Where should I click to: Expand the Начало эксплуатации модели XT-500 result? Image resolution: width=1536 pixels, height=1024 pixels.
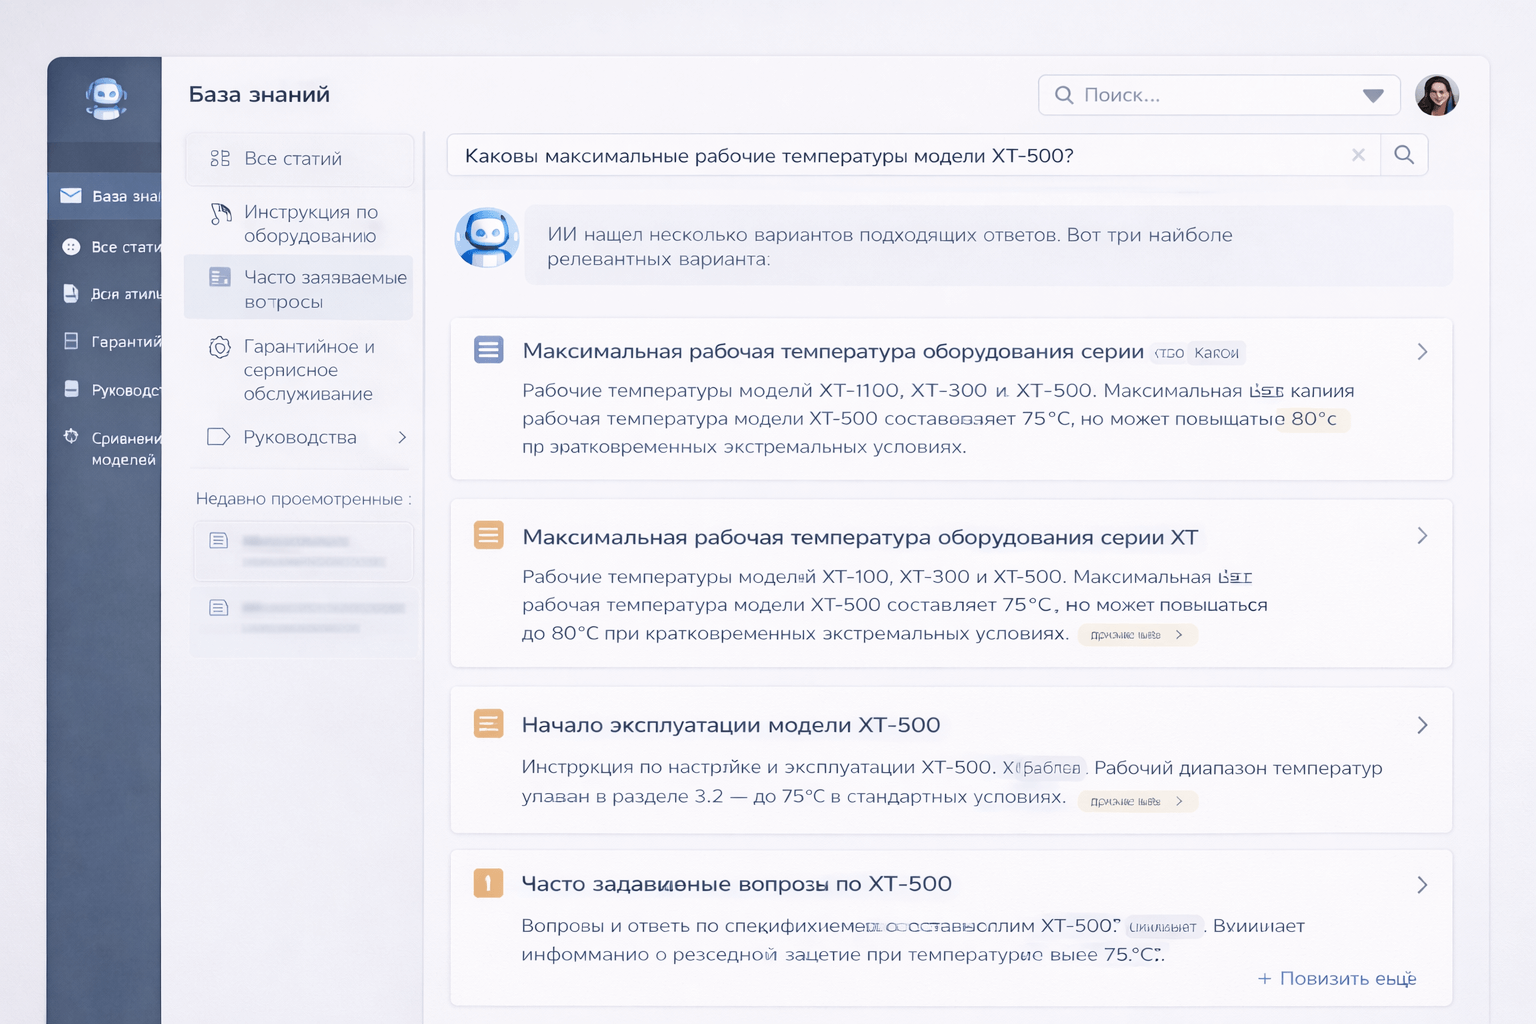tap(1422, 725)
